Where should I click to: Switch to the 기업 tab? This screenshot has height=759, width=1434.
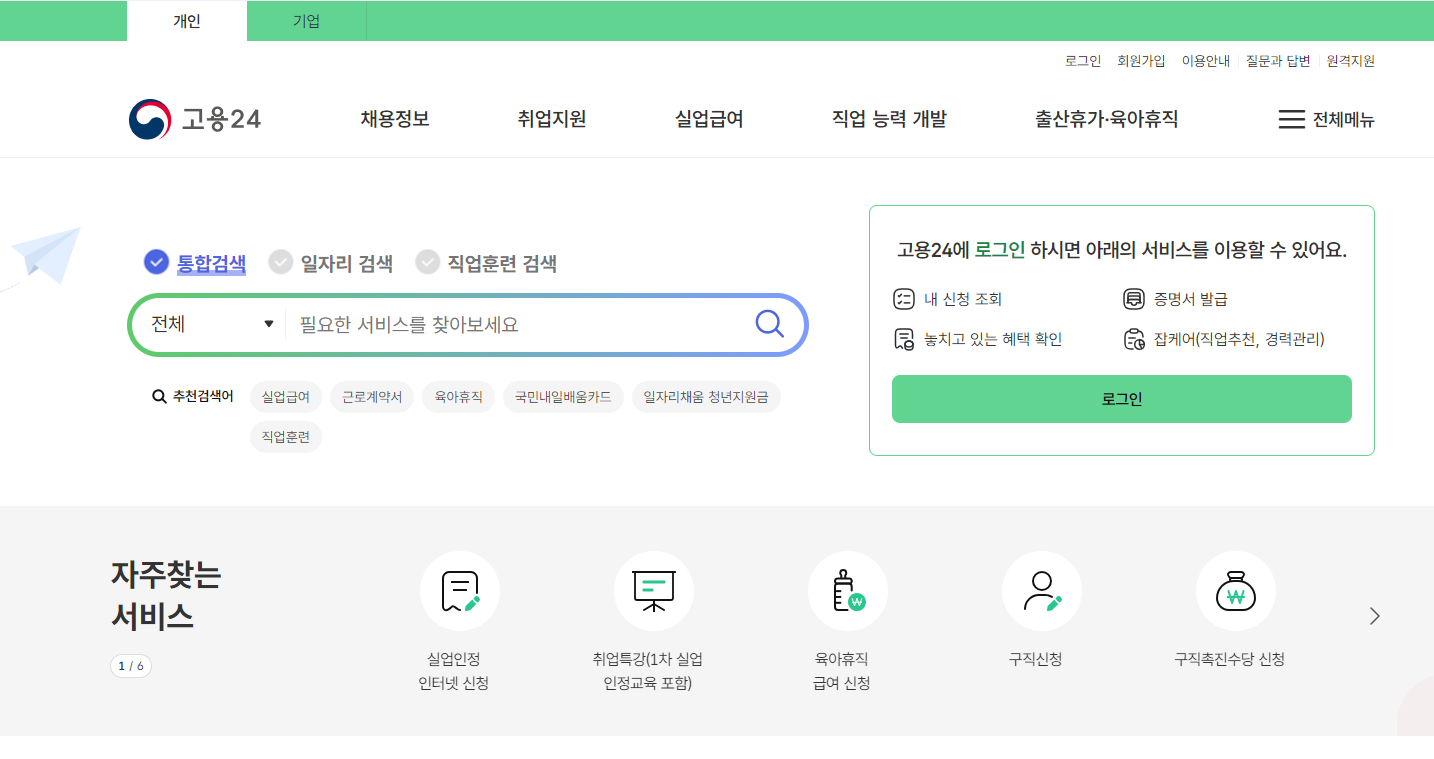(307, 21)
